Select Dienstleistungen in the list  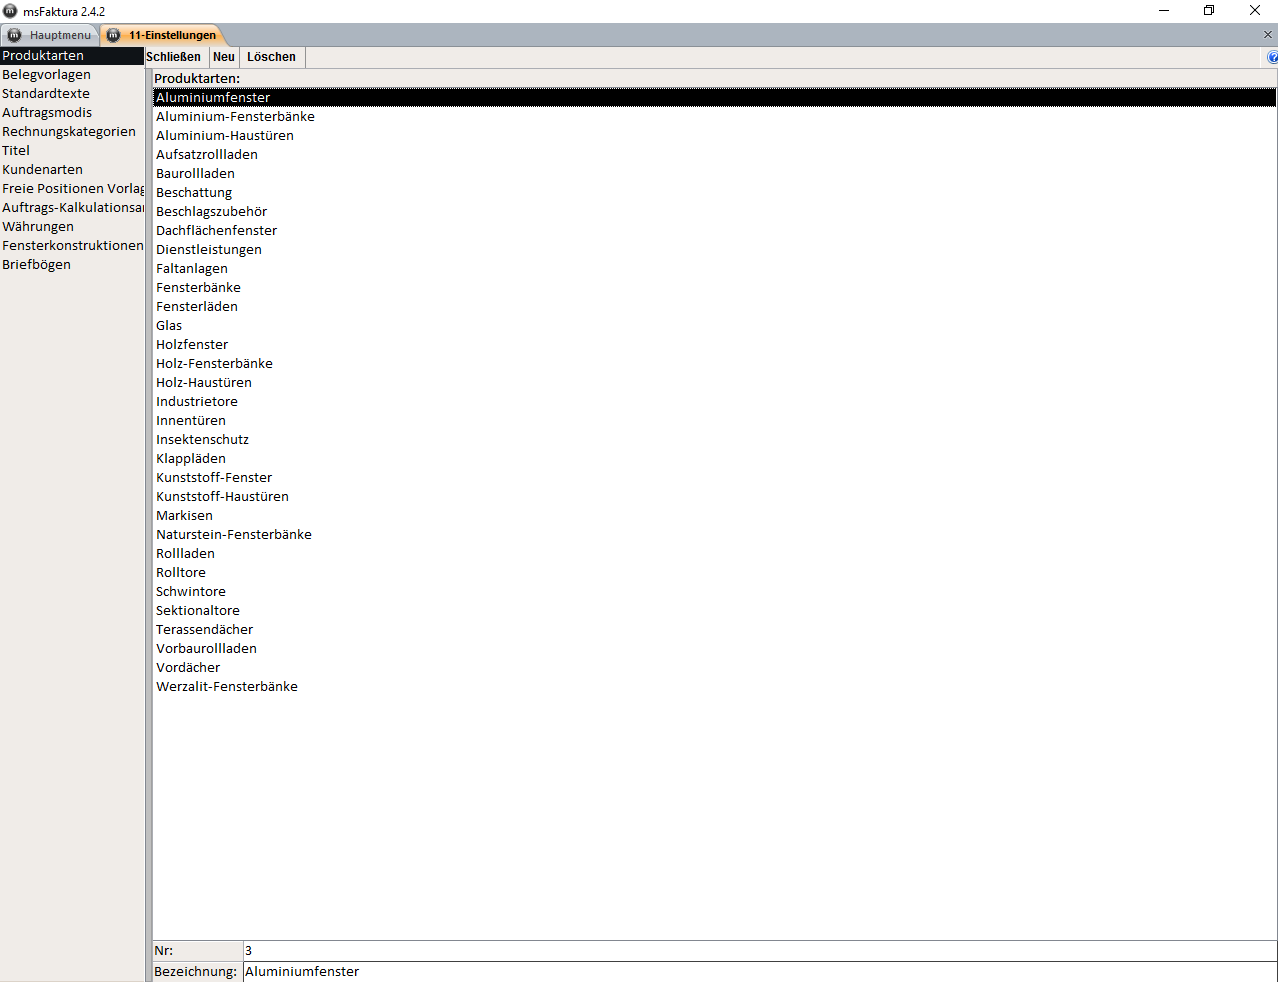pyautogui.click(x=715, y=250)
